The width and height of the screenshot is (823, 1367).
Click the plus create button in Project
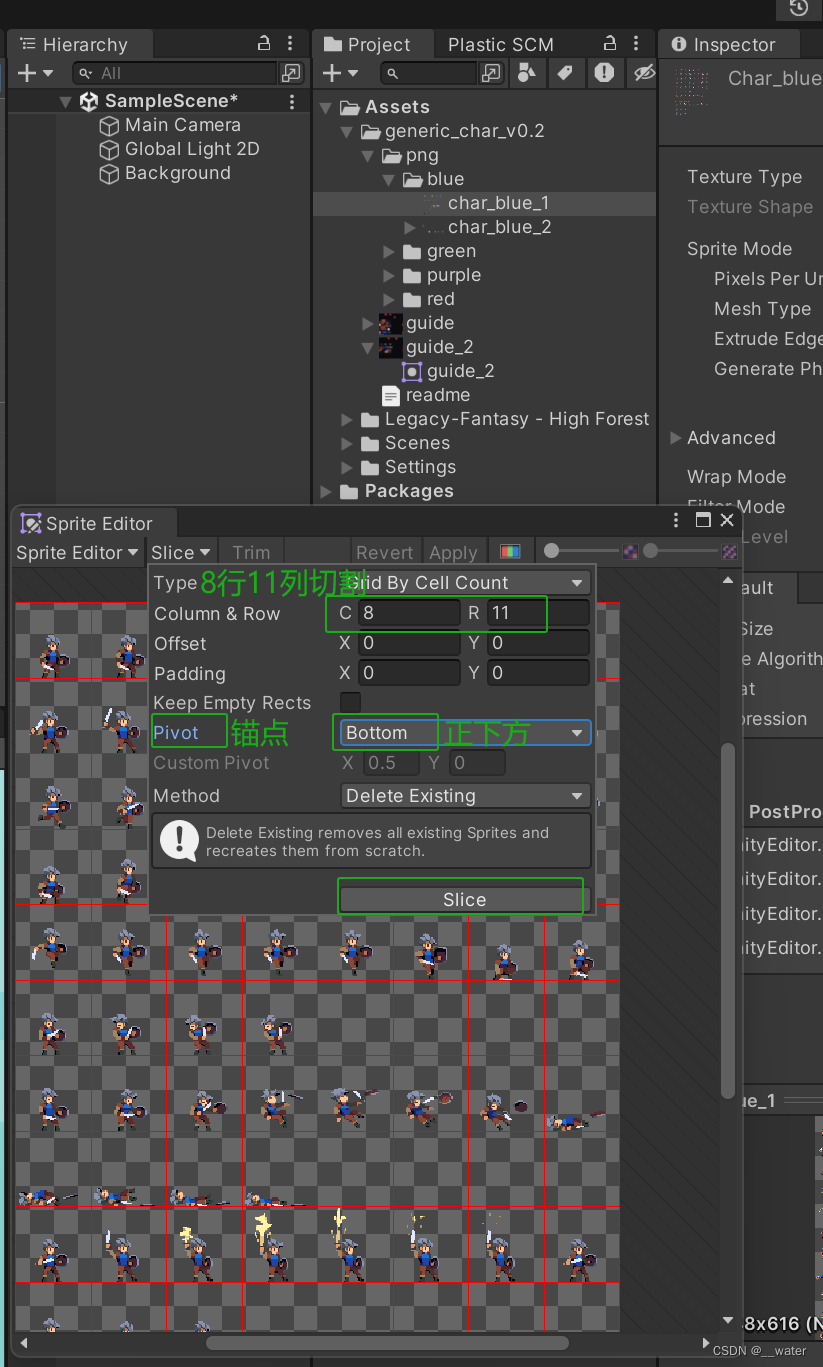[333, 73]
